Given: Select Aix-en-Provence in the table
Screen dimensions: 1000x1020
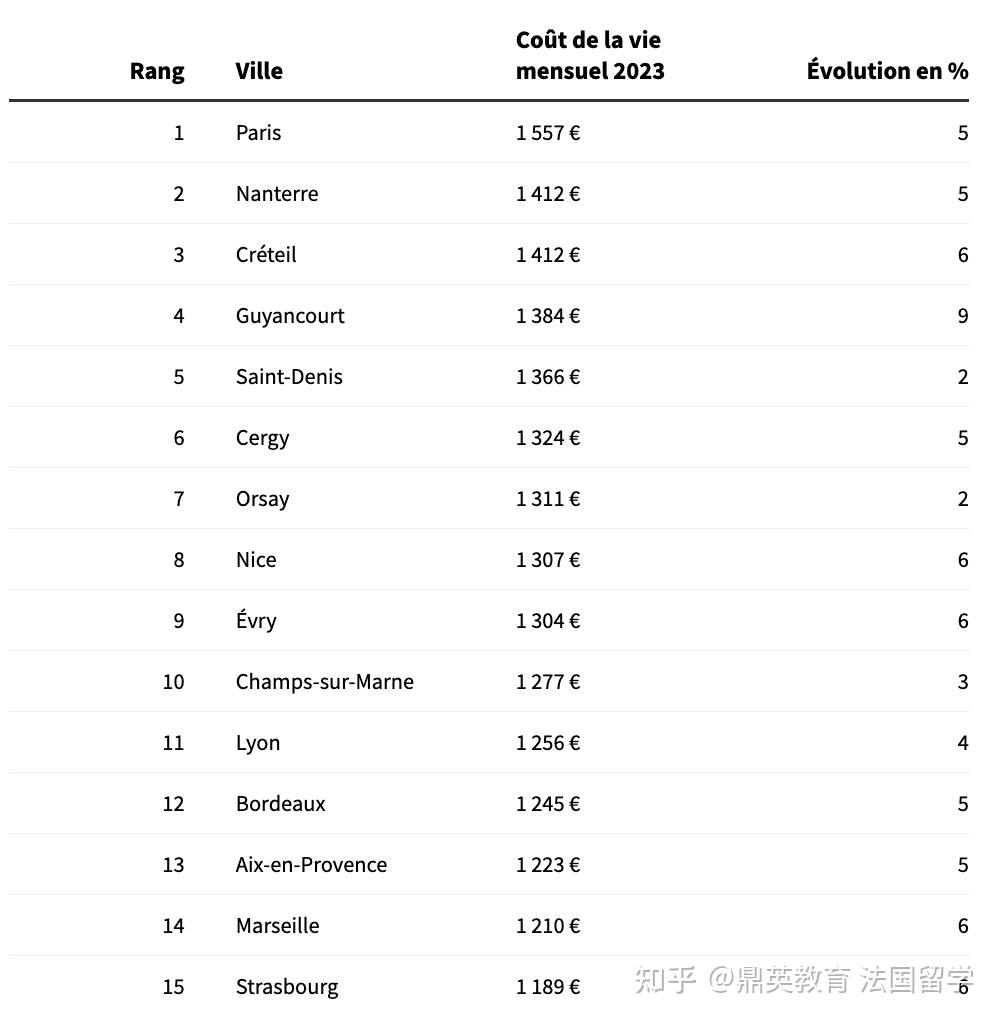Looking at the screenshot, I should [311, 865].
